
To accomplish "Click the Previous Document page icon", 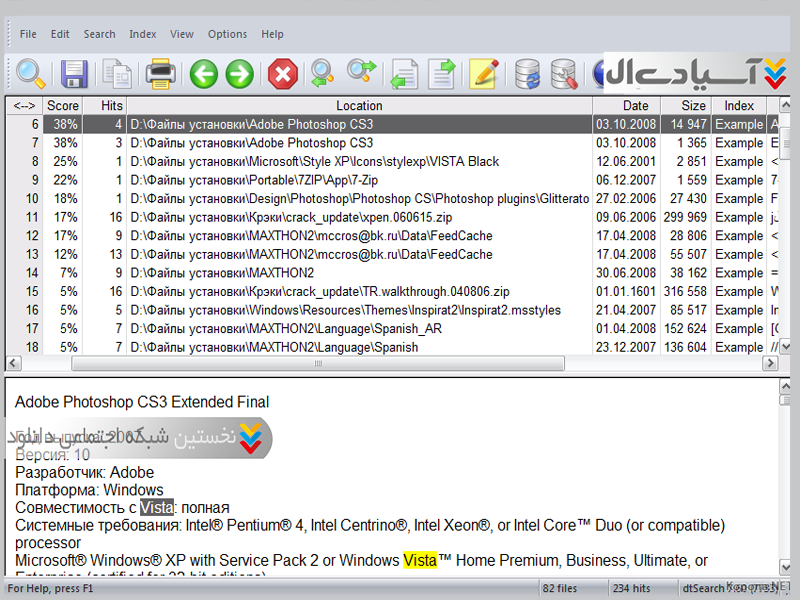I will (404, 73).
